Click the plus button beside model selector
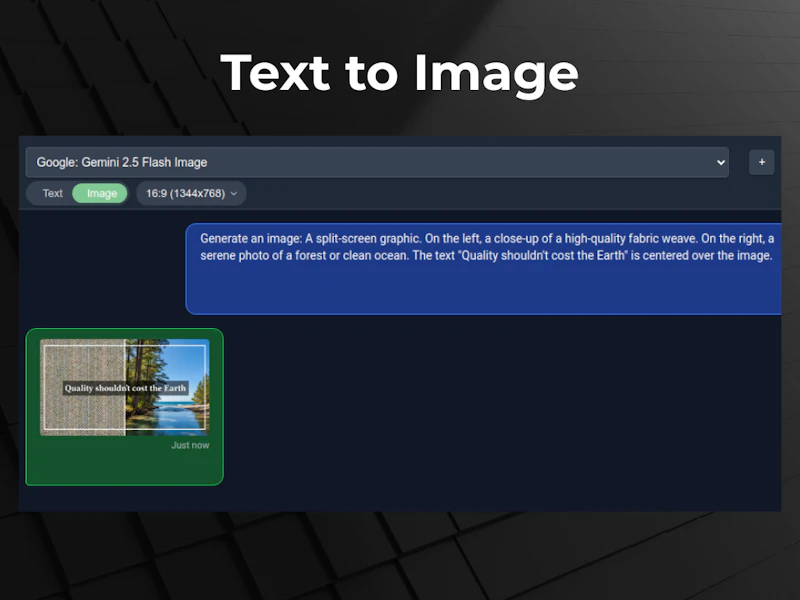Screen dimensions: 800x600 [x=761, y=162]
